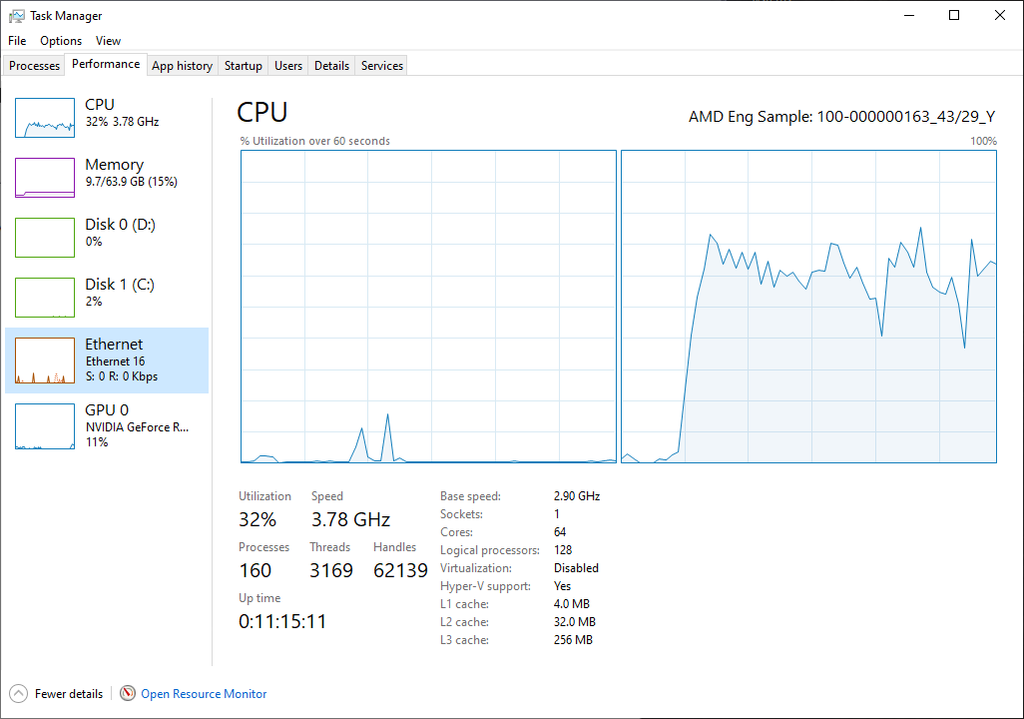Switch to the Processes tab
Image resolution: width=1024 pixels, height=719 pixels.
35,66
